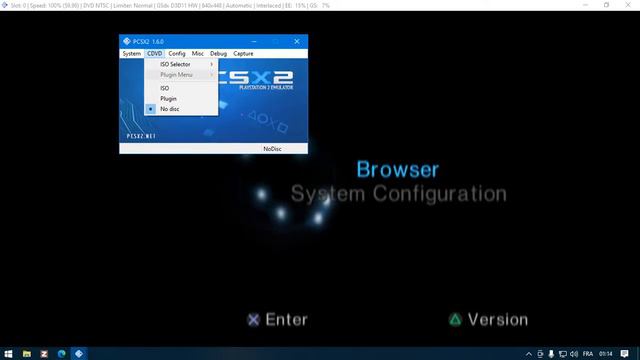Select System Configuration in PS2 menu
The width and height of the screenshot is (640, 360).
coord(399,193)
